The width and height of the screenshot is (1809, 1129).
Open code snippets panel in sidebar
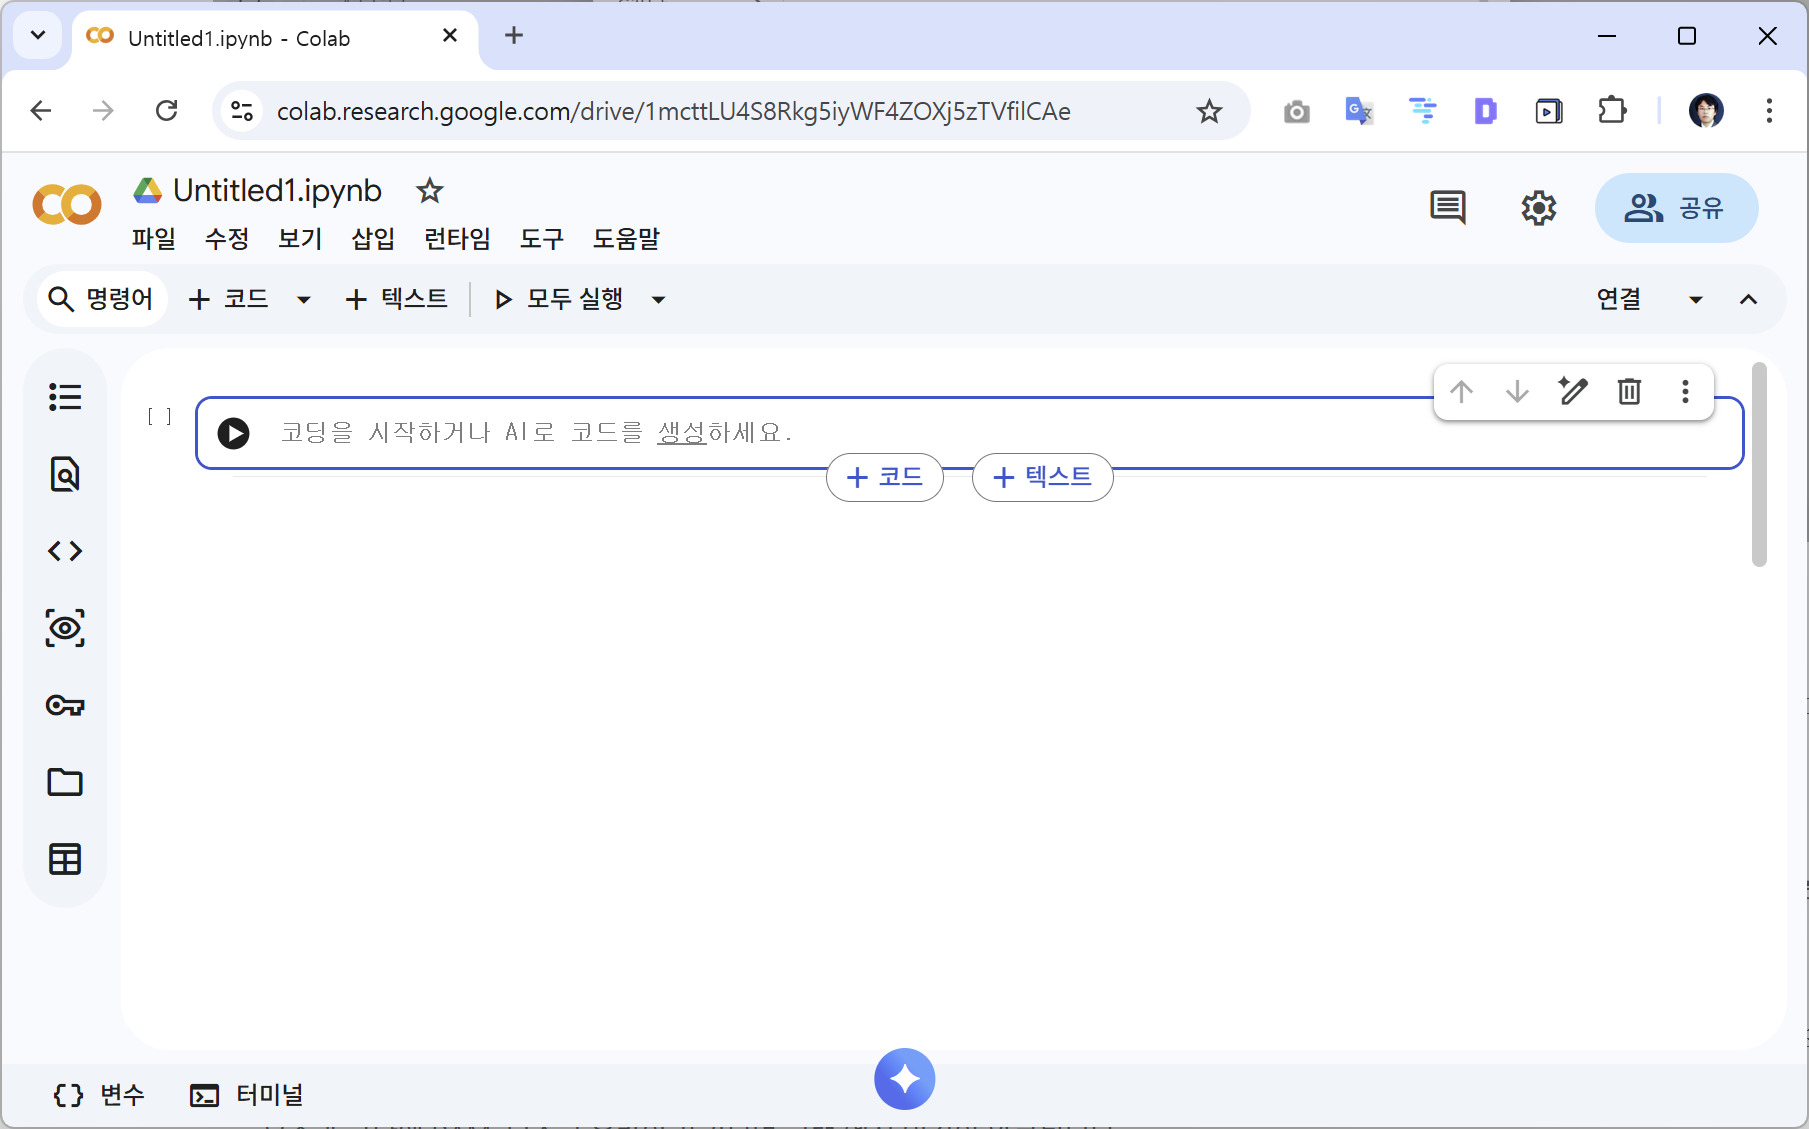65,551
